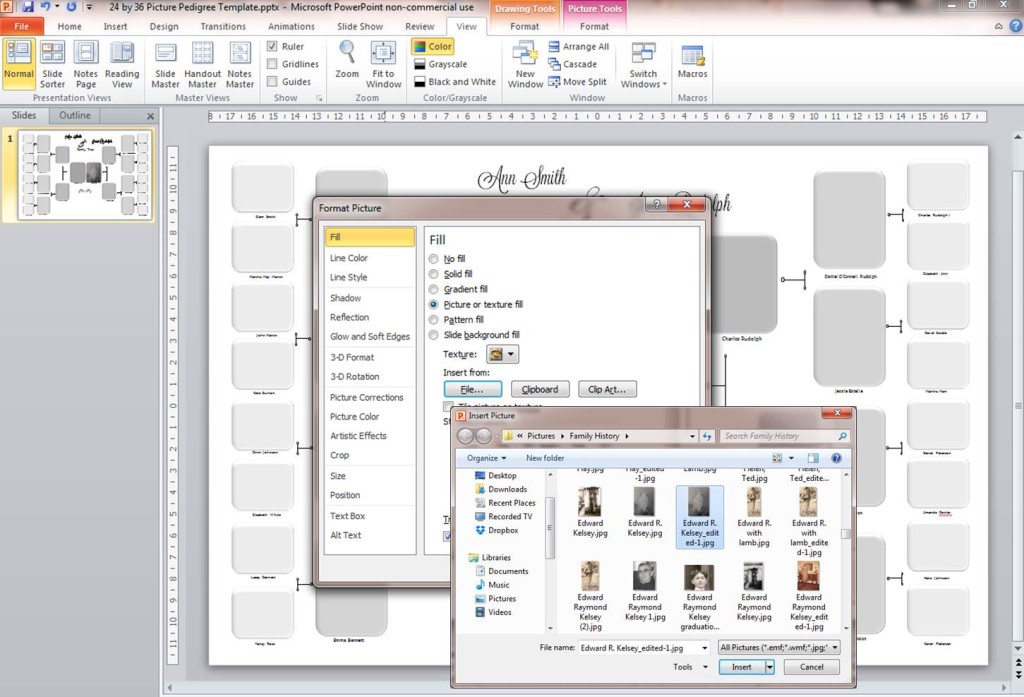Image resolution: width=1024 pixels, height=697 pixels.
Task: Enable the Gridlines checkbox
Action: 272,64
